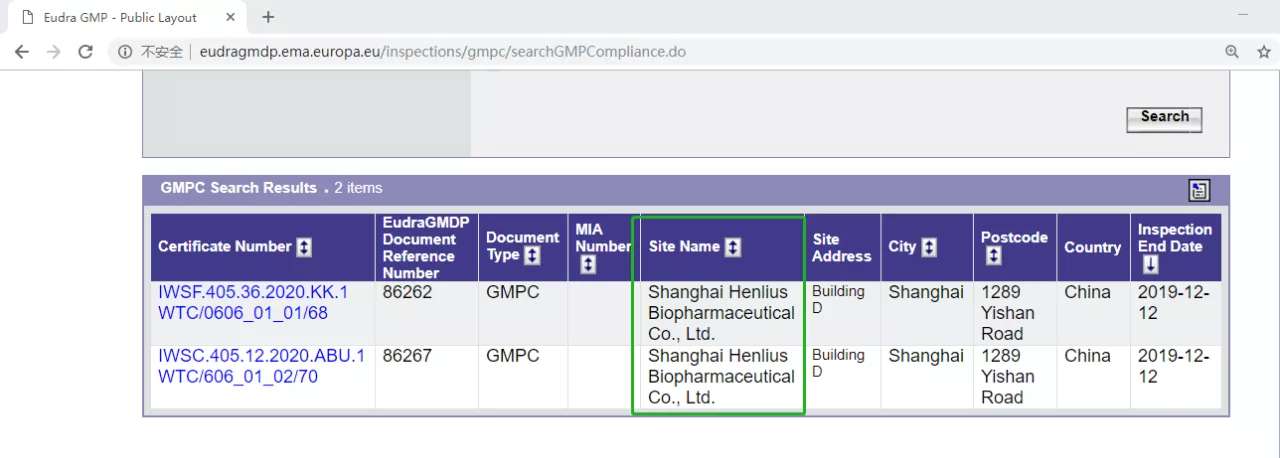Sort results by Document Type

coord(532,256)
